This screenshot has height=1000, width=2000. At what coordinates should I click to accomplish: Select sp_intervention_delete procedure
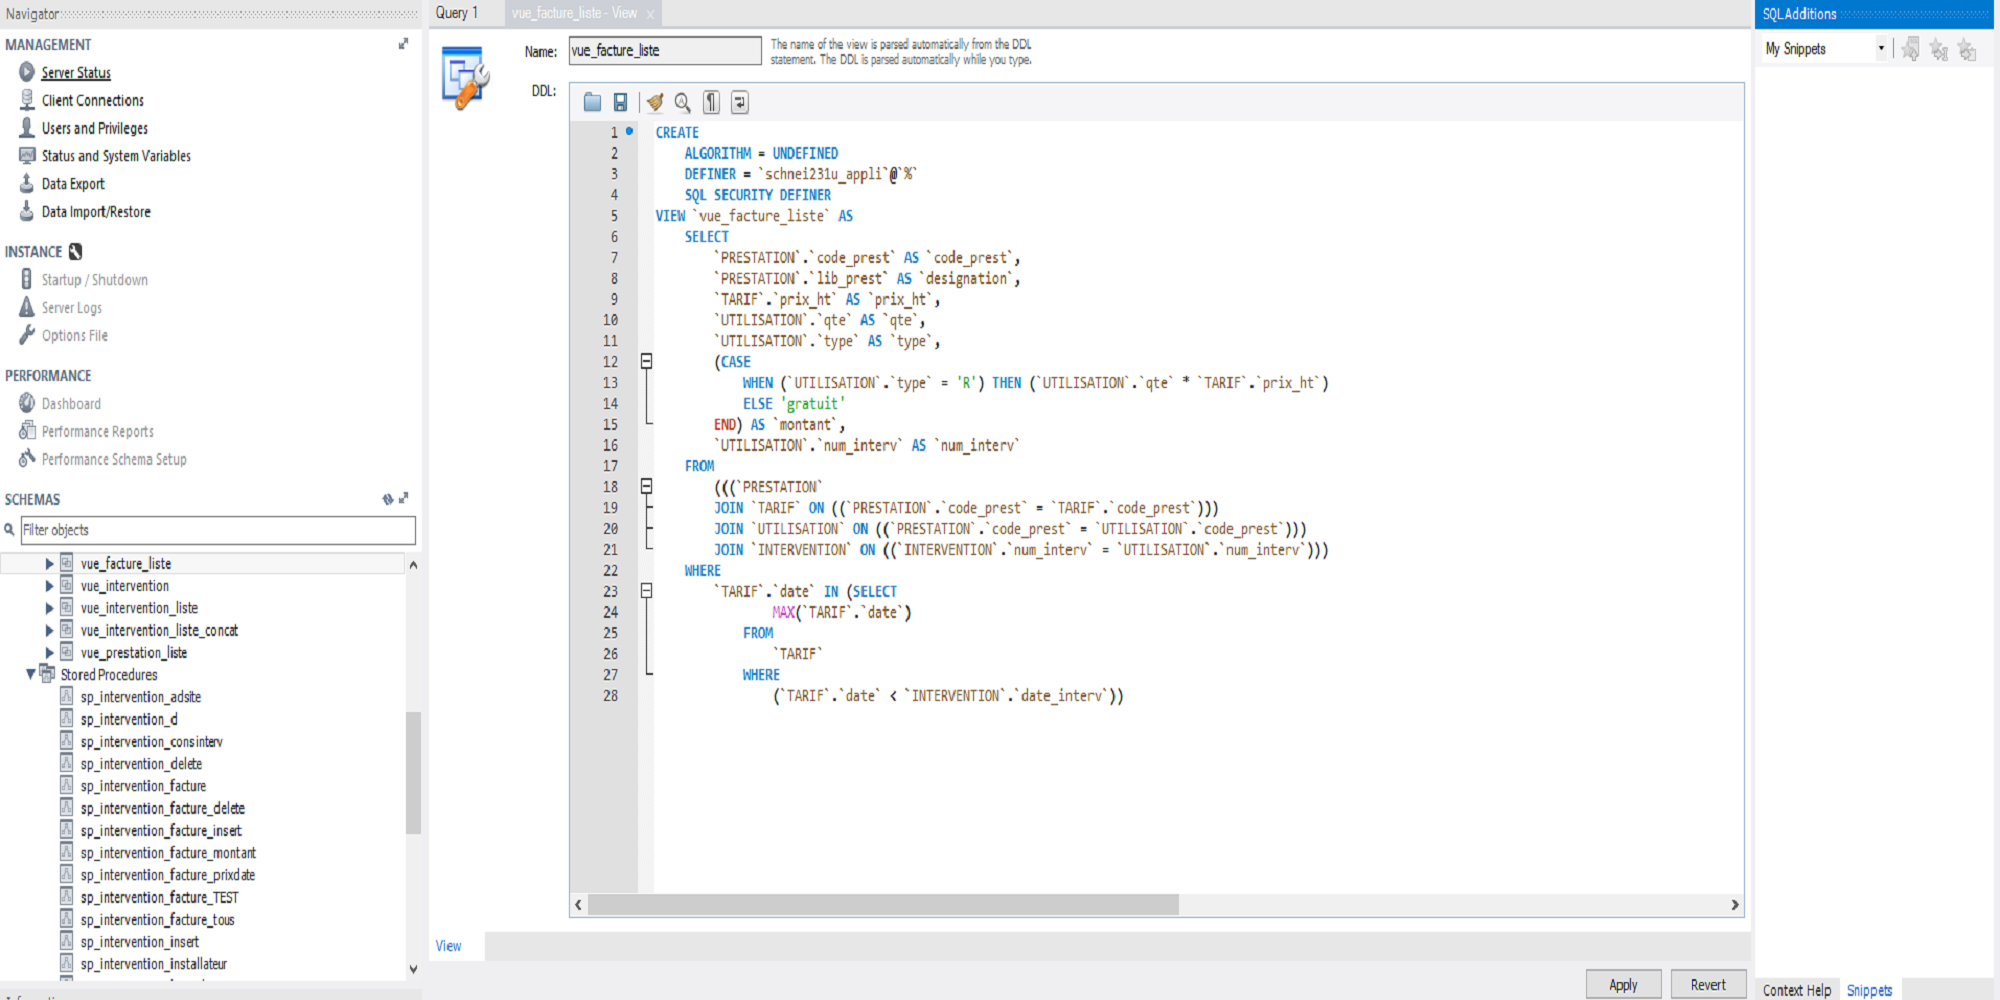141,764
